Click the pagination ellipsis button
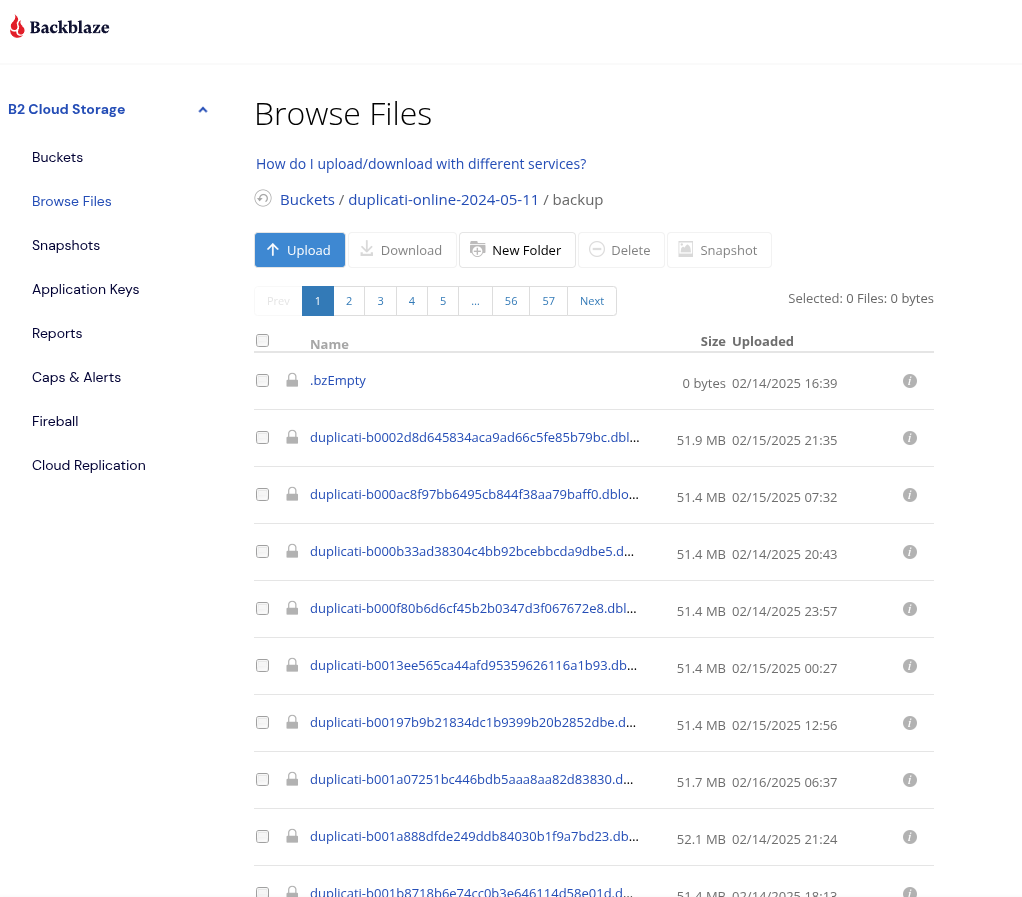This screenshot has height=897, width=1022. [476, 301]
